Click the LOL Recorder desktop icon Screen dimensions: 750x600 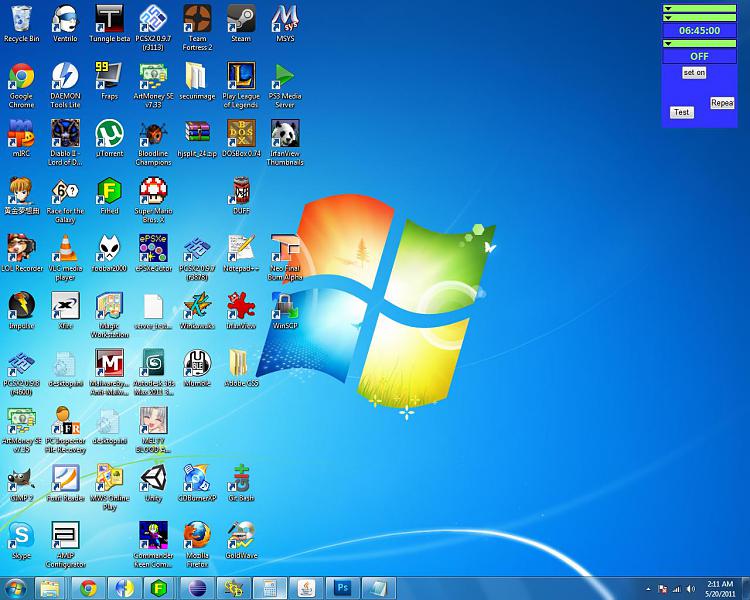[21, 253]
